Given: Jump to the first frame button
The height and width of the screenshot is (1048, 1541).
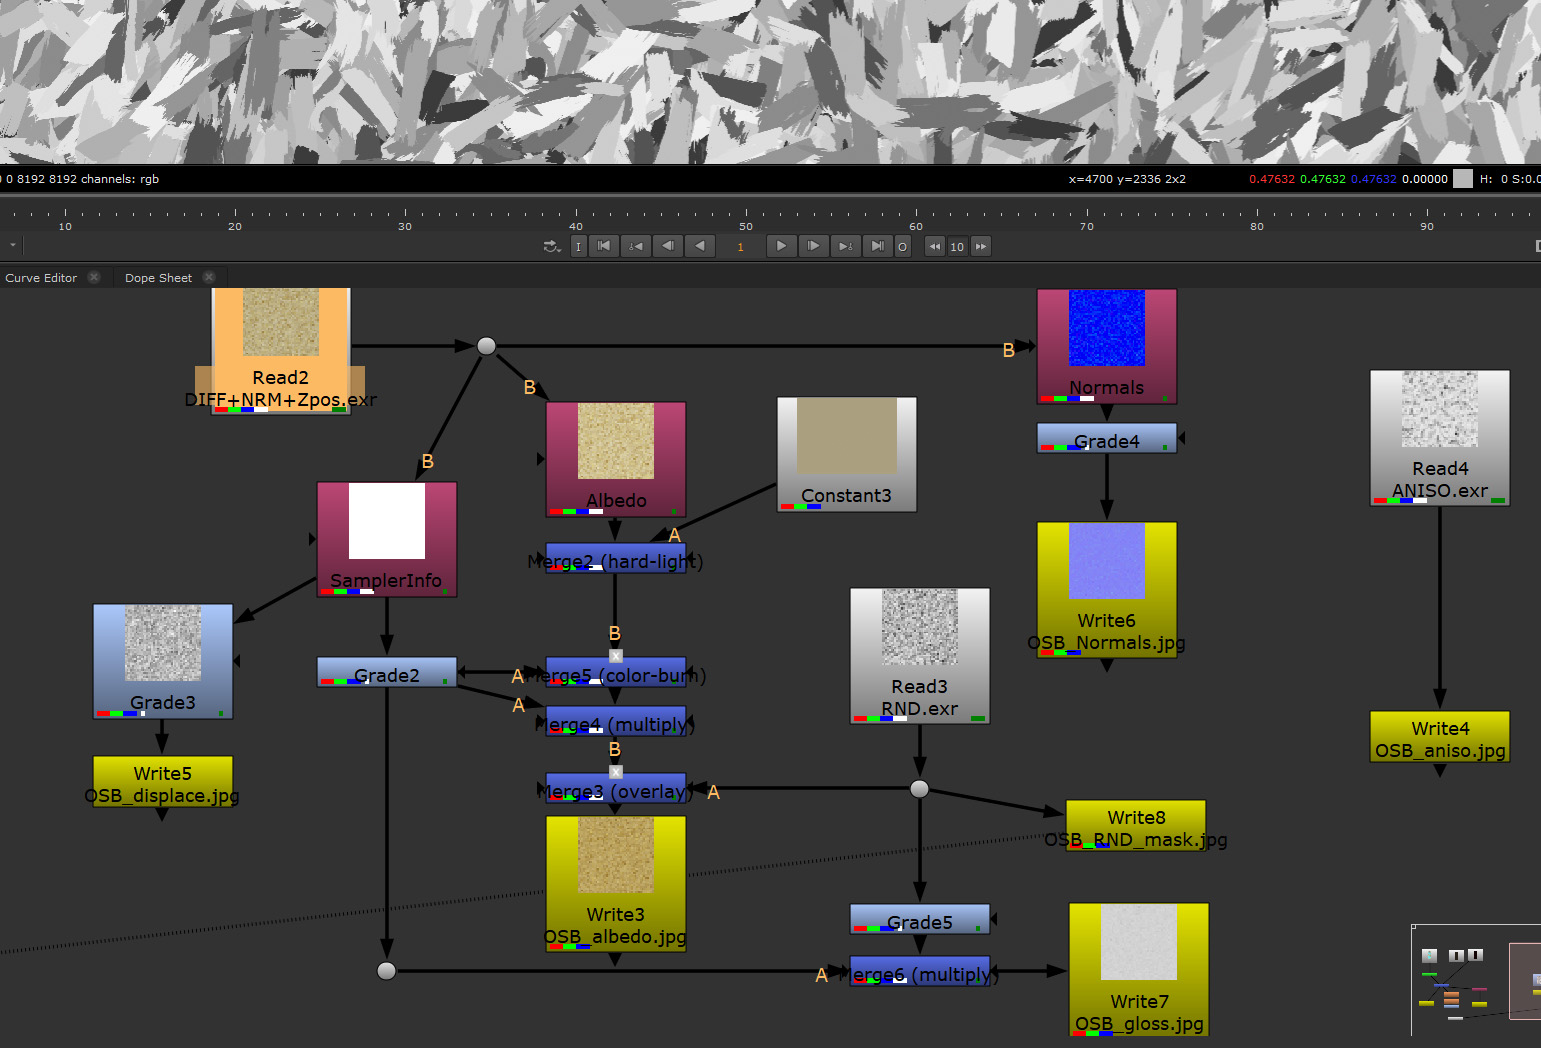Looking at the screenshot, I should [604, 246].
